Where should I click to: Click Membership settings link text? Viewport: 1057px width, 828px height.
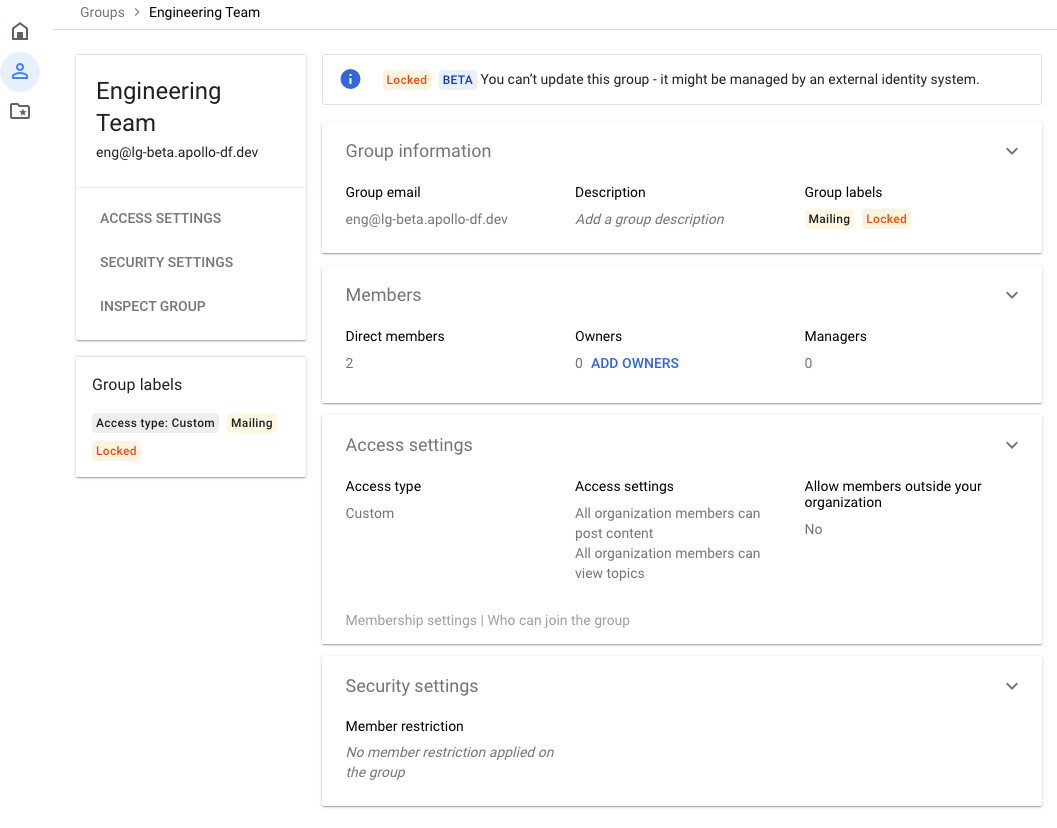411,620
